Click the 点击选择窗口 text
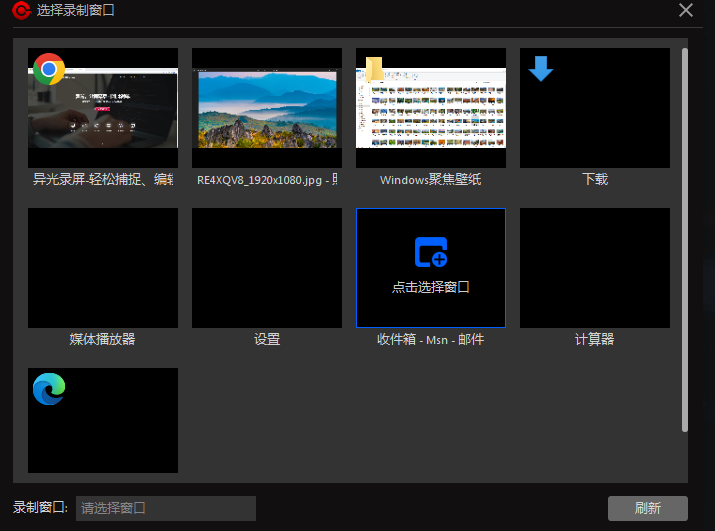 coord(431,287)
